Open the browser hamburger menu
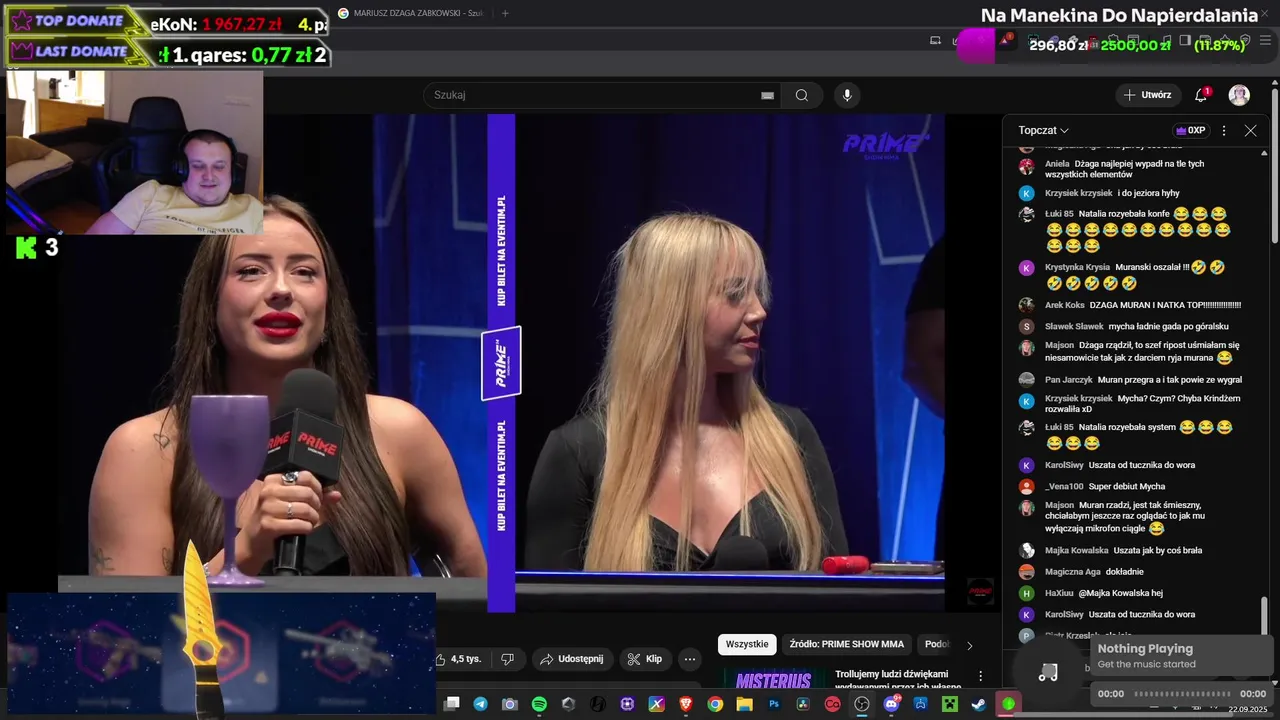 pyautogui.click(x=1263, y=41)
